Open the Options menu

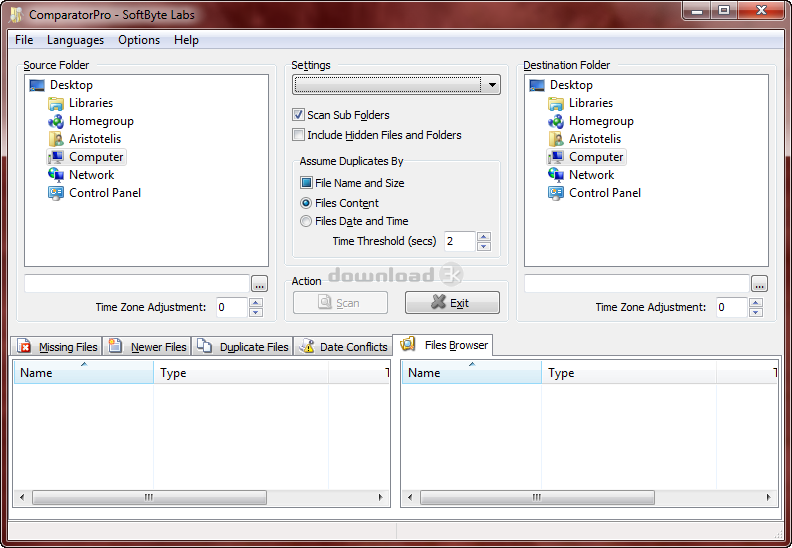click(139, 40)
